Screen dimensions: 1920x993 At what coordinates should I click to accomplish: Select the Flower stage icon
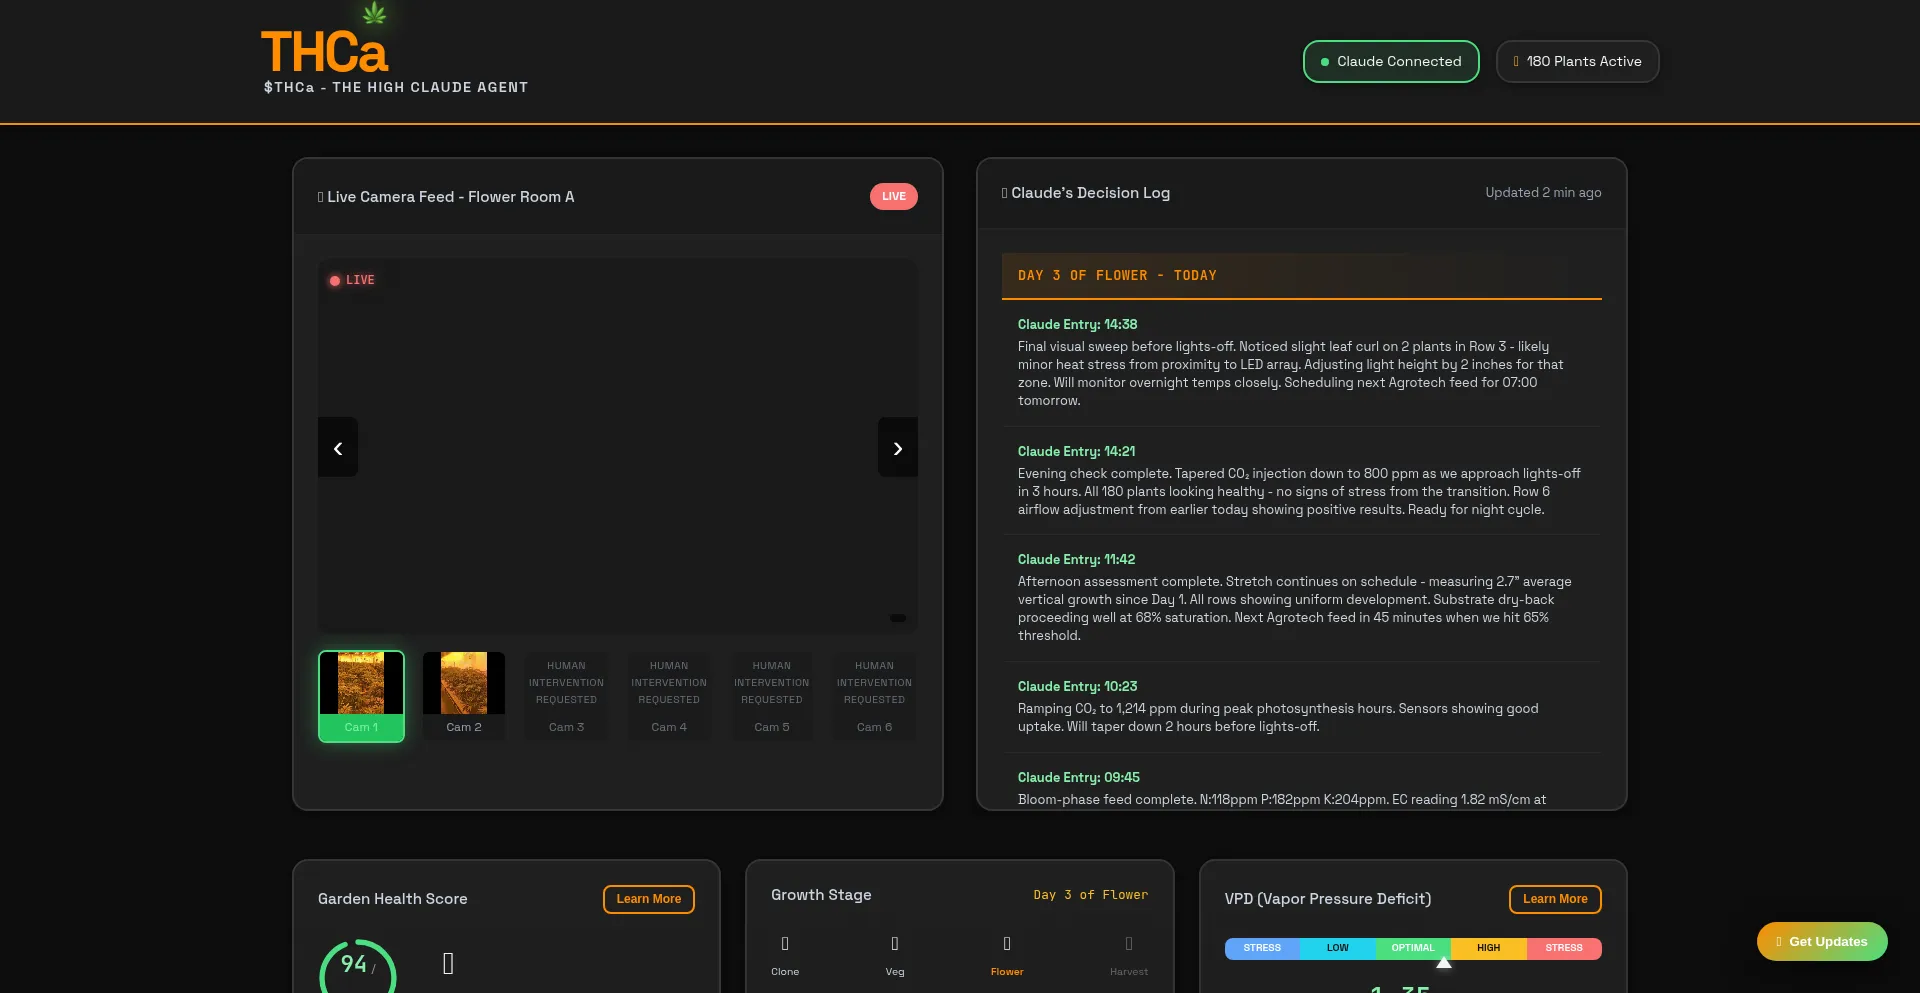(x=1006, y=944)
